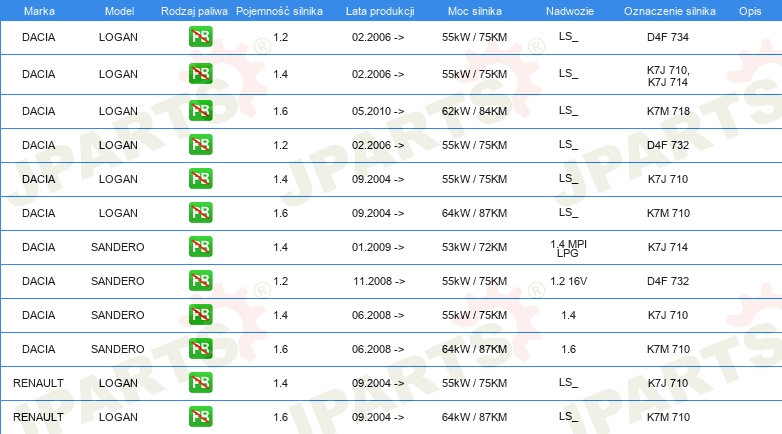Image resolution: width=782 pixels, height=434 pixels.
Task: Click the fuel icon in the K7M 718 row
Action: 200,111
